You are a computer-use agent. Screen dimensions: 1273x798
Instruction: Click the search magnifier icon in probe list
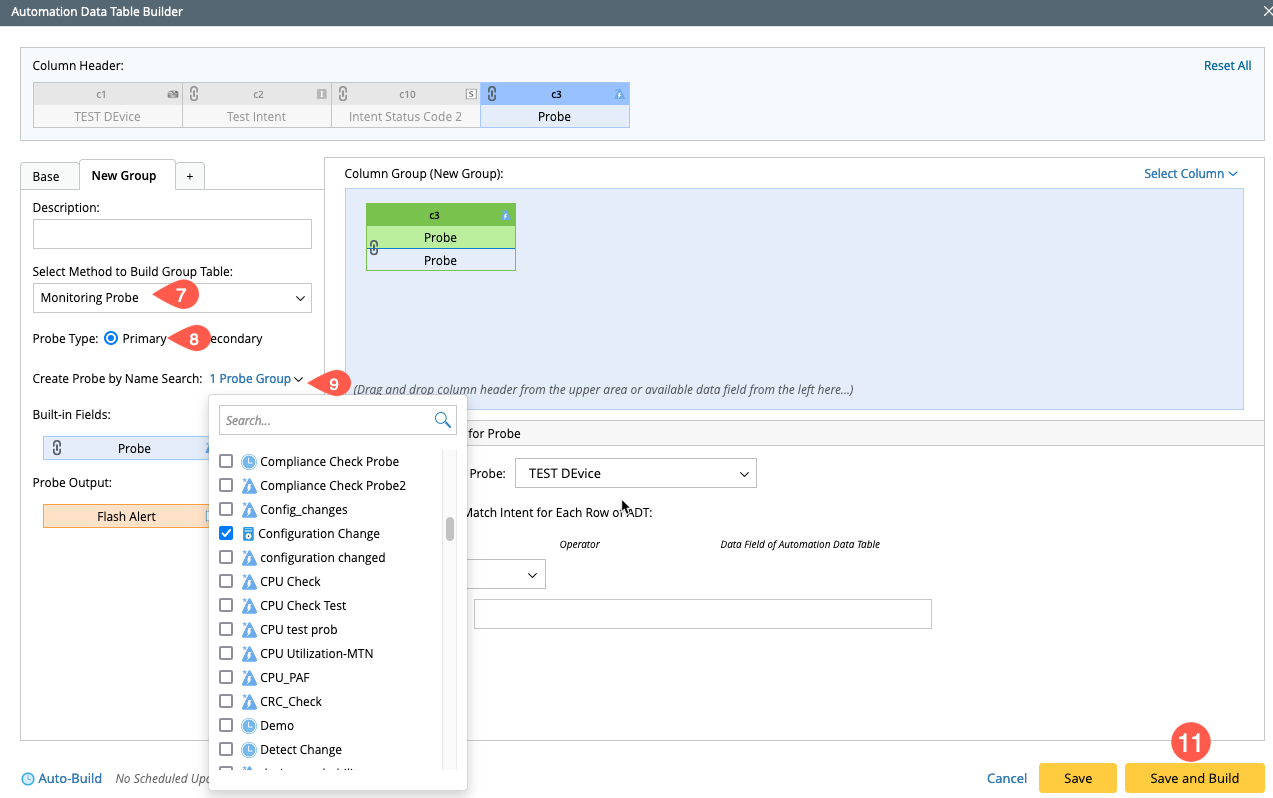pyautogui.click(x=442, y=420)
